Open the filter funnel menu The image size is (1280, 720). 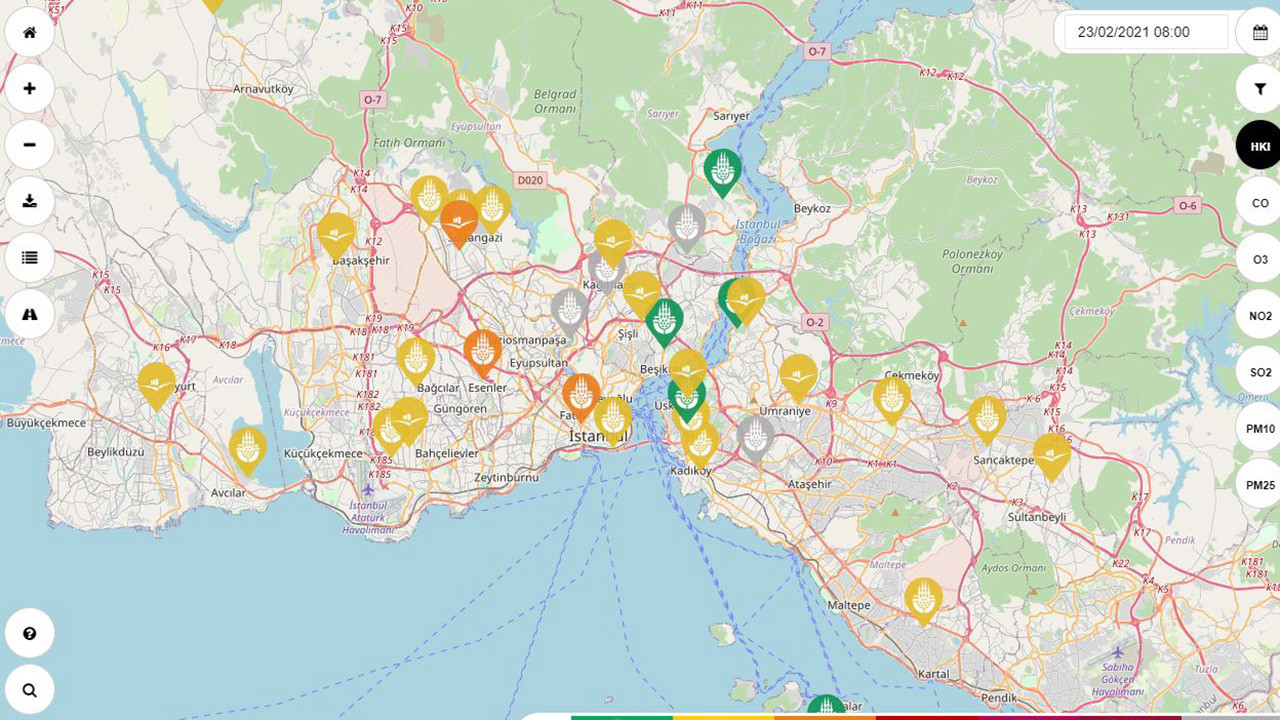click(1260, 89)
